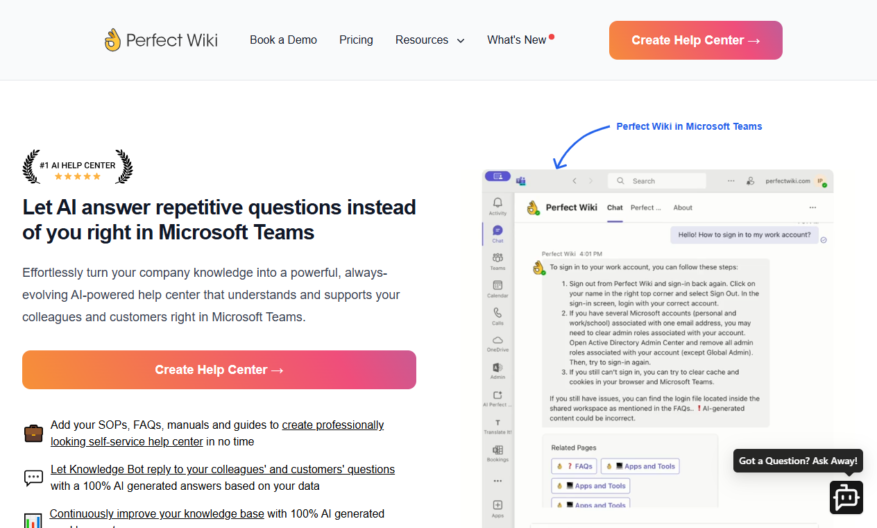Open the create professionally looking help center link

point(217,433)
